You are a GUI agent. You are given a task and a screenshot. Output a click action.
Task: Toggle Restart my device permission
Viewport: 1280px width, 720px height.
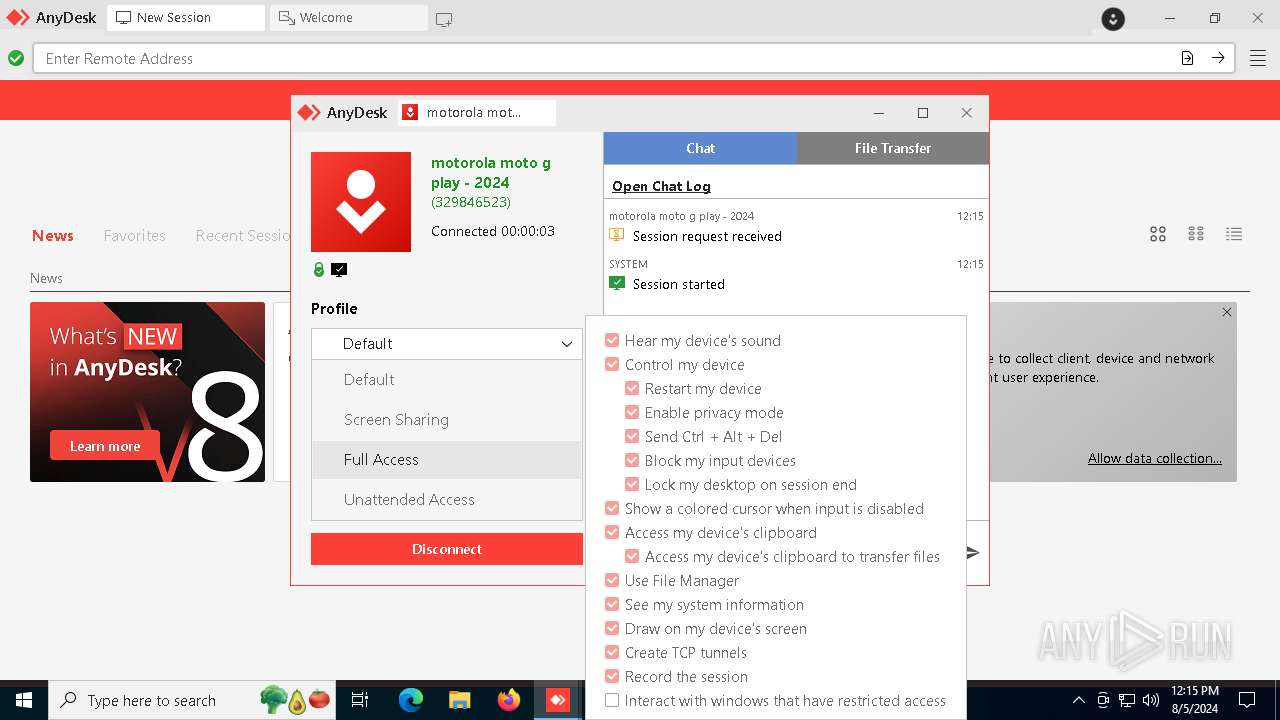632,388
